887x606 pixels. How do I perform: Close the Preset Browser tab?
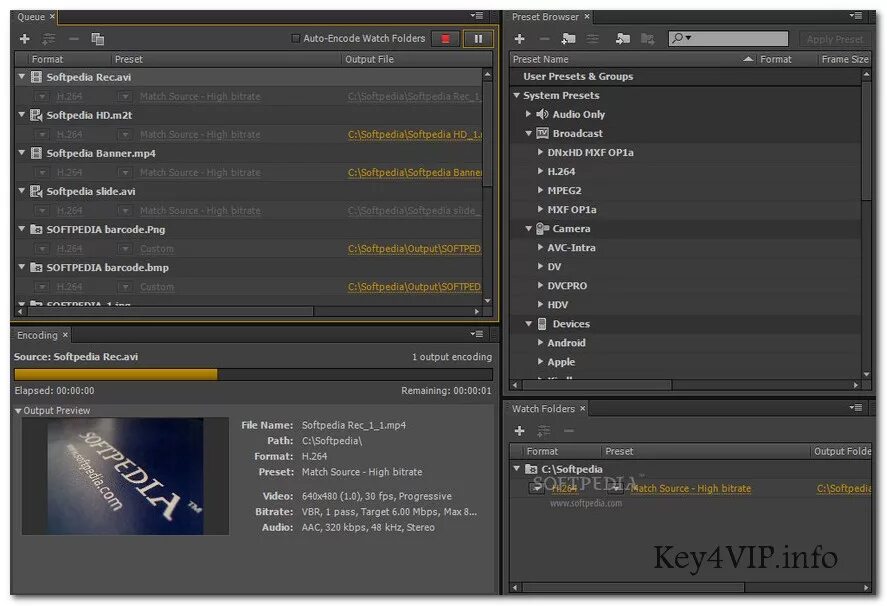point(587,16)
